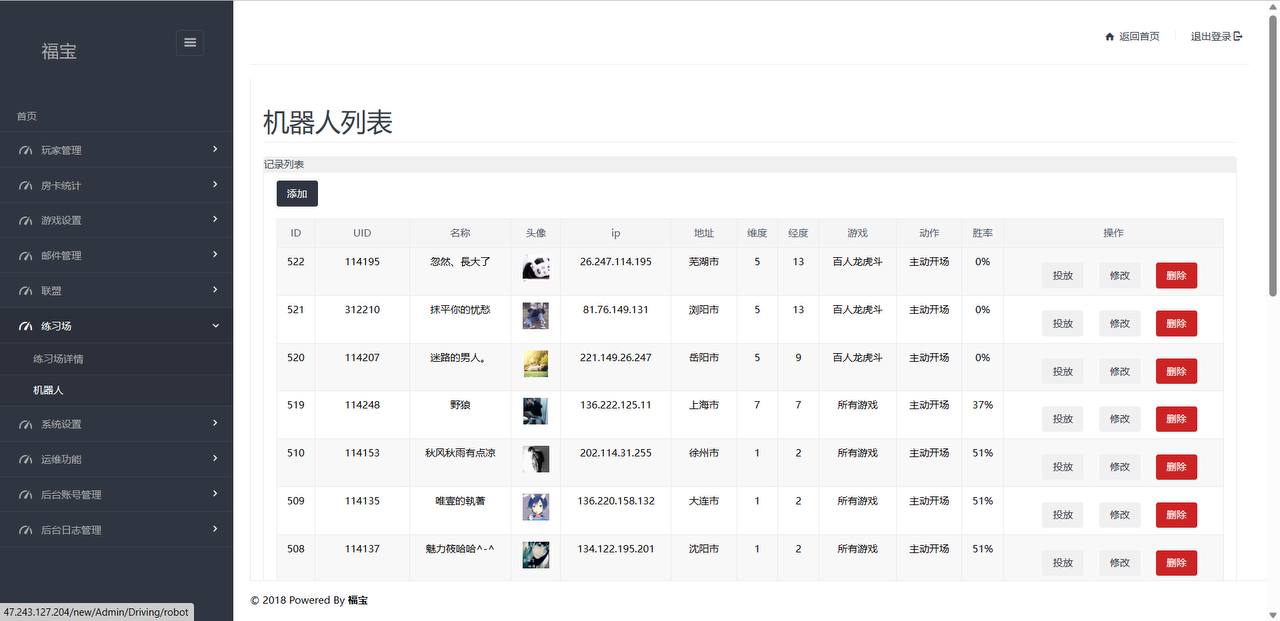Click the logout icon next to 退出登录
This screenshot has width=1280, height=621.
click(1238, 37)
